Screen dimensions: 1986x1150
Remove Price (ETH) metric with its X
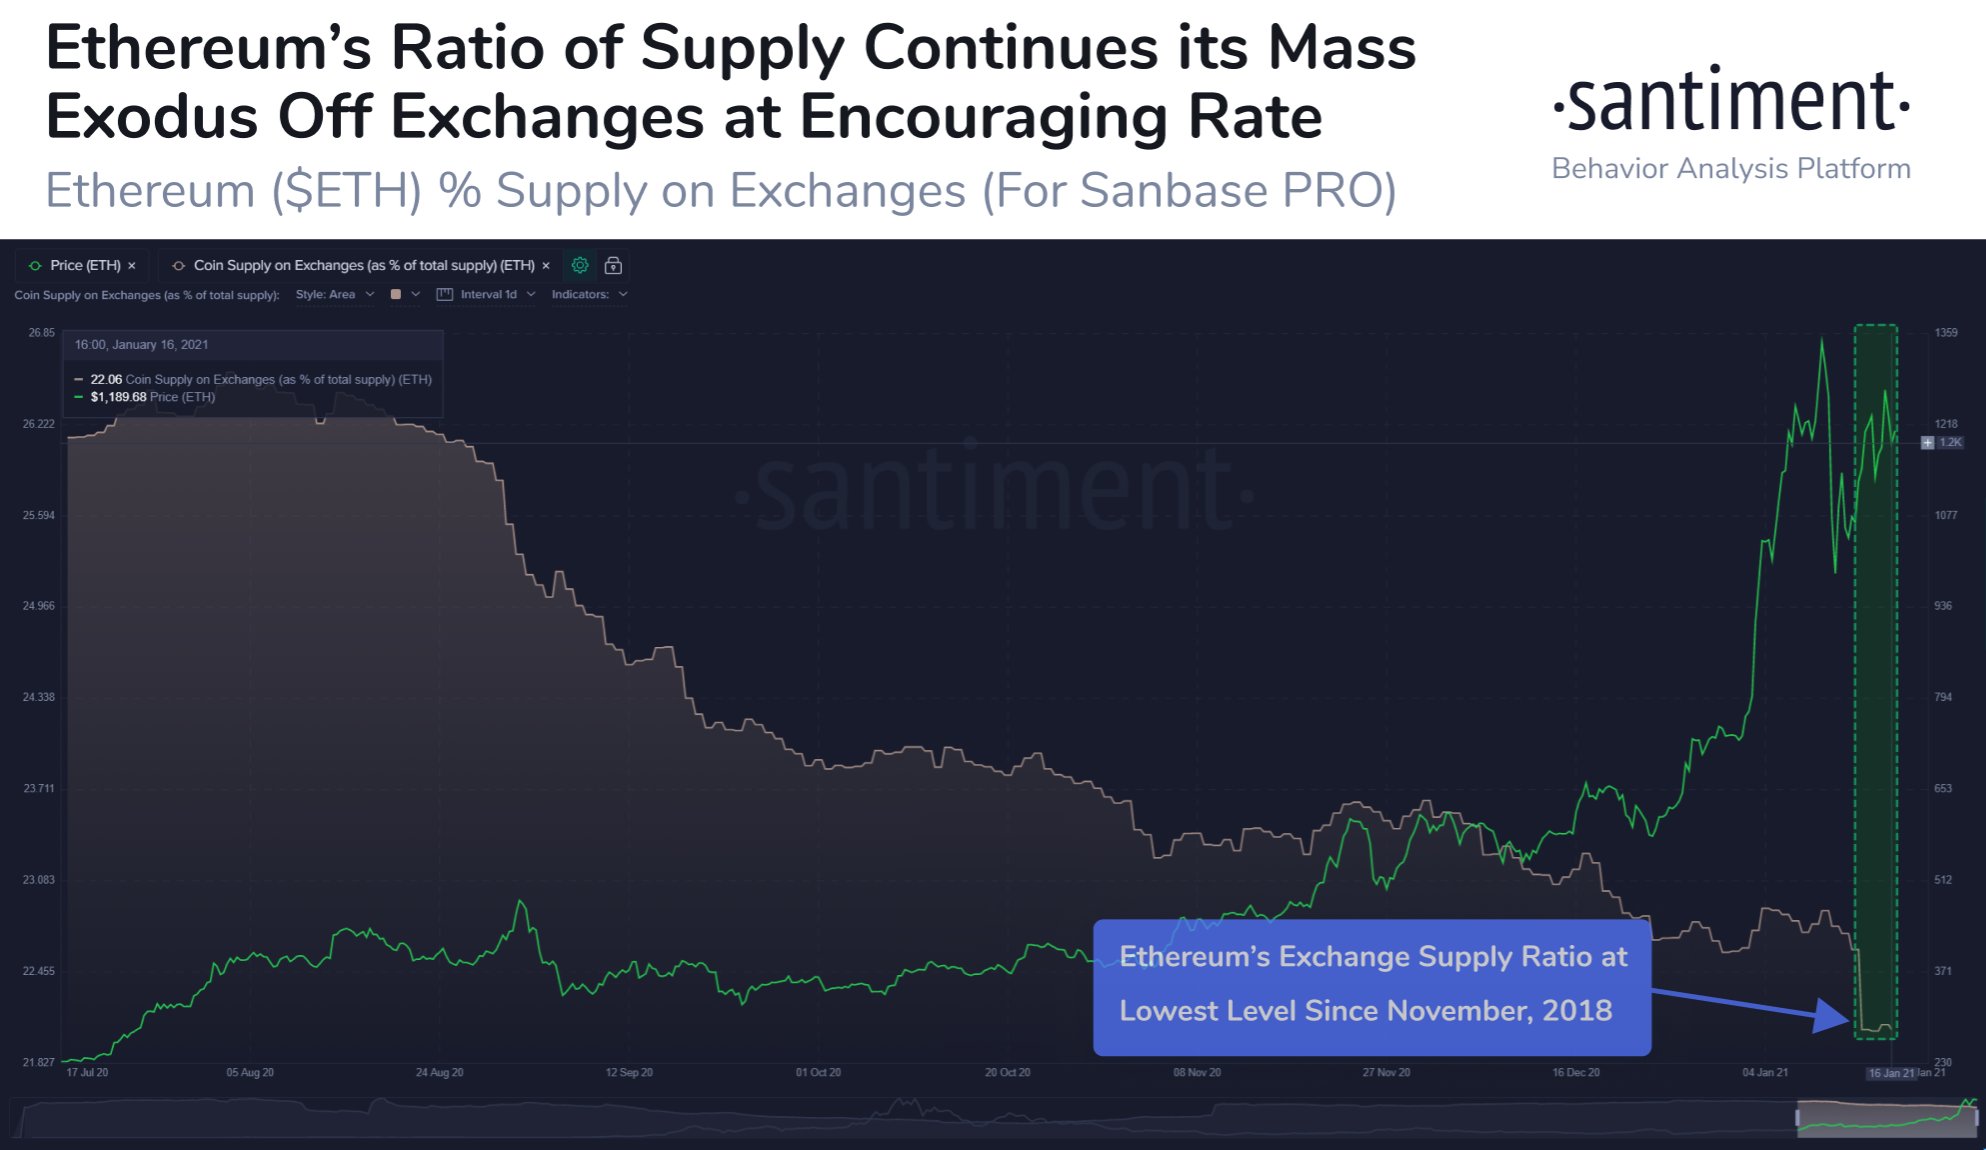click(x=132, y=266)
